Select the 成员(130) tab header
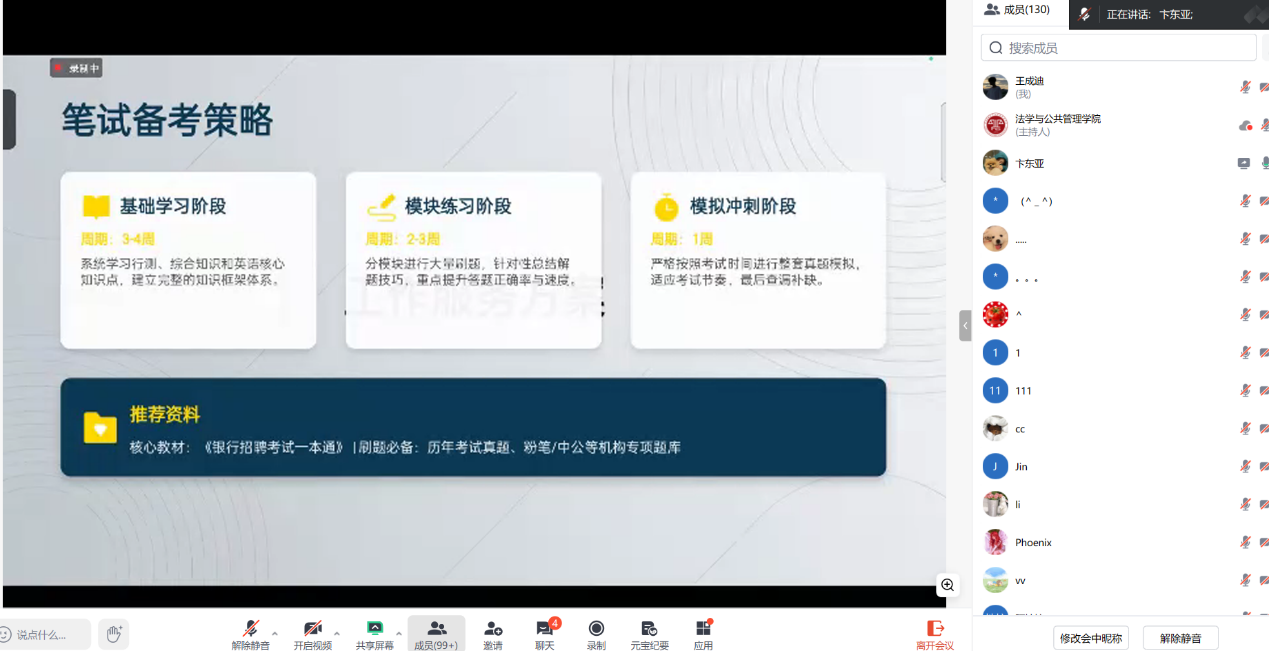This screenshot has width=1269, height=651. [1017, 10]
